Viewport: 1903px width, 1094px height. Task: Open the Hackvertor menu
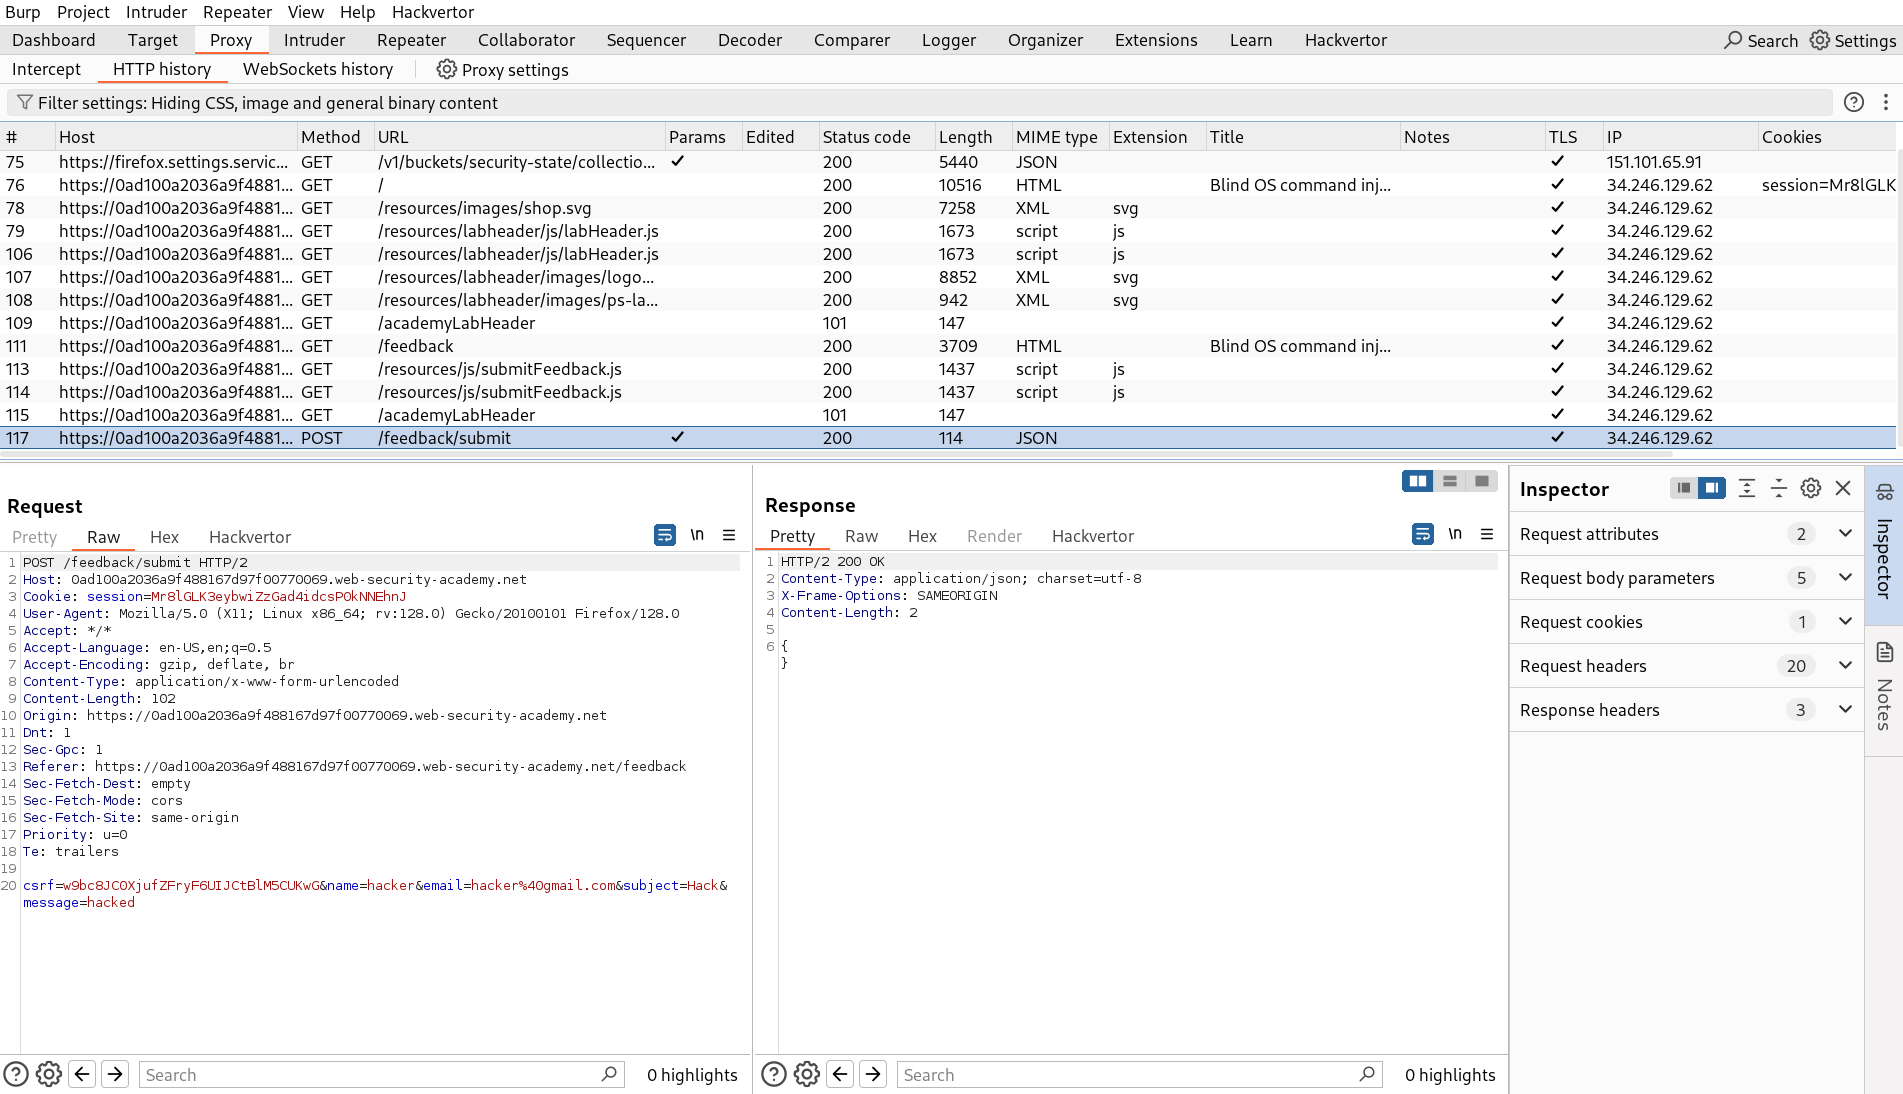433,12
